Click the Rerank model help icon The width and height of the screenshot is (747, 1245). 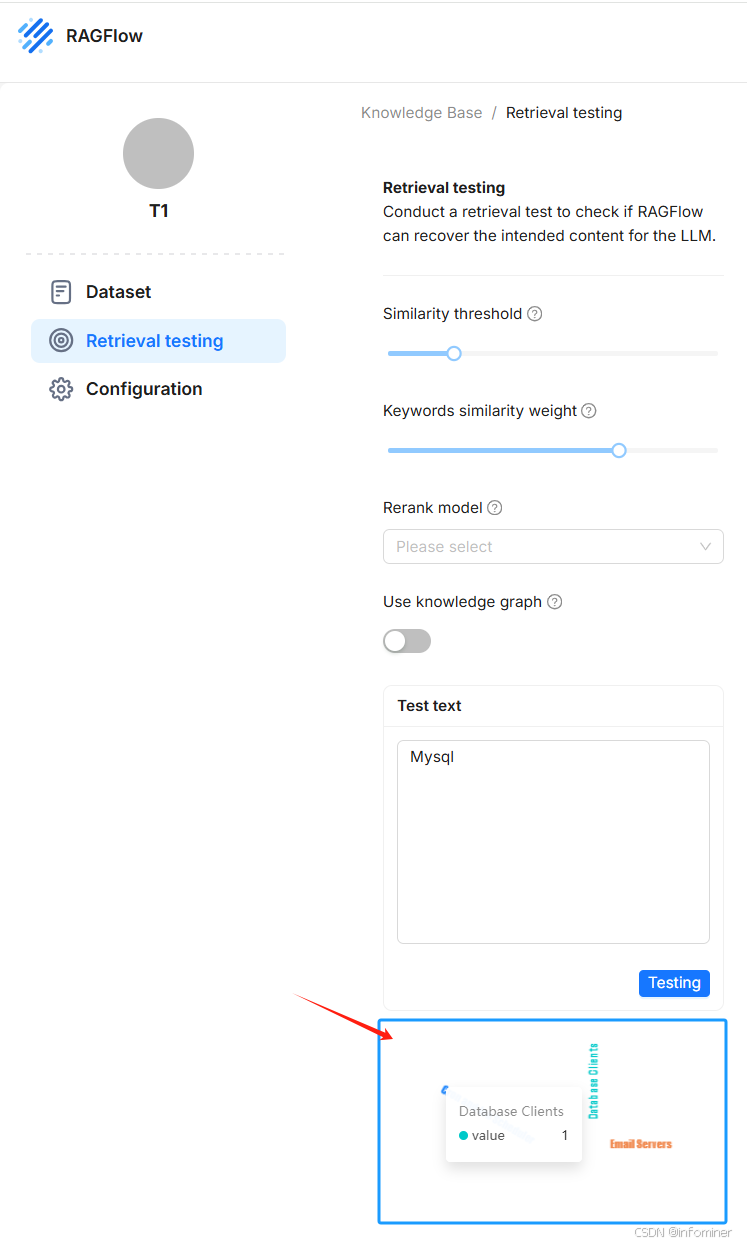[494, 508]
